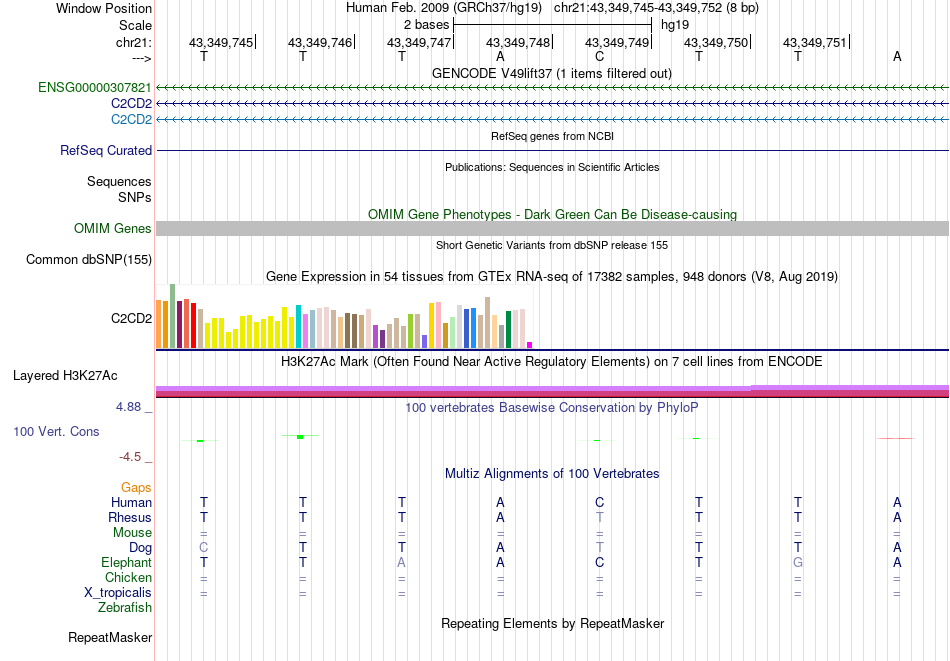This screenshot has width=950, height=661.
Task: Click the H3K27Ac Mark track title
Action: [x=552, y=362]
